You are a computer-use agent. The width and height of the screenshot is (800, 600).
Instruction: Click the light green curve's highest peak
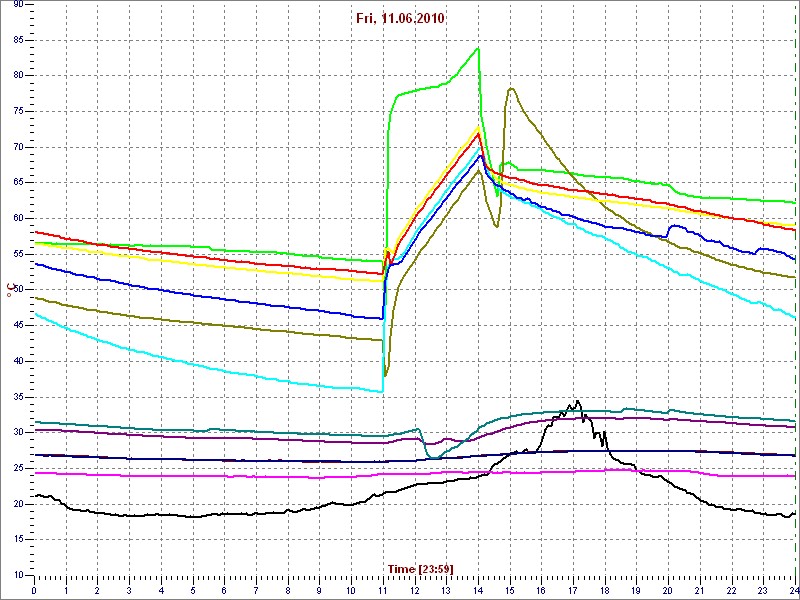(478, 48)
